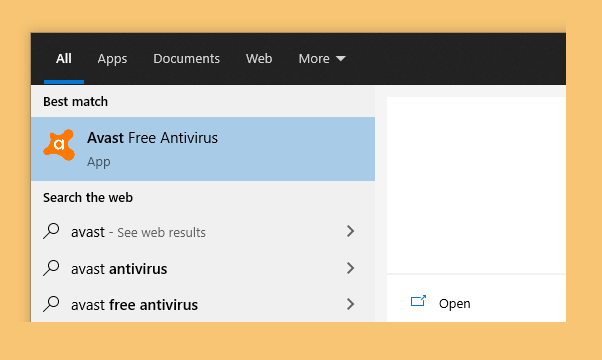Expand the More dropdown menu
The height and width of the screenshot is (360, 602).
point(322,59)
